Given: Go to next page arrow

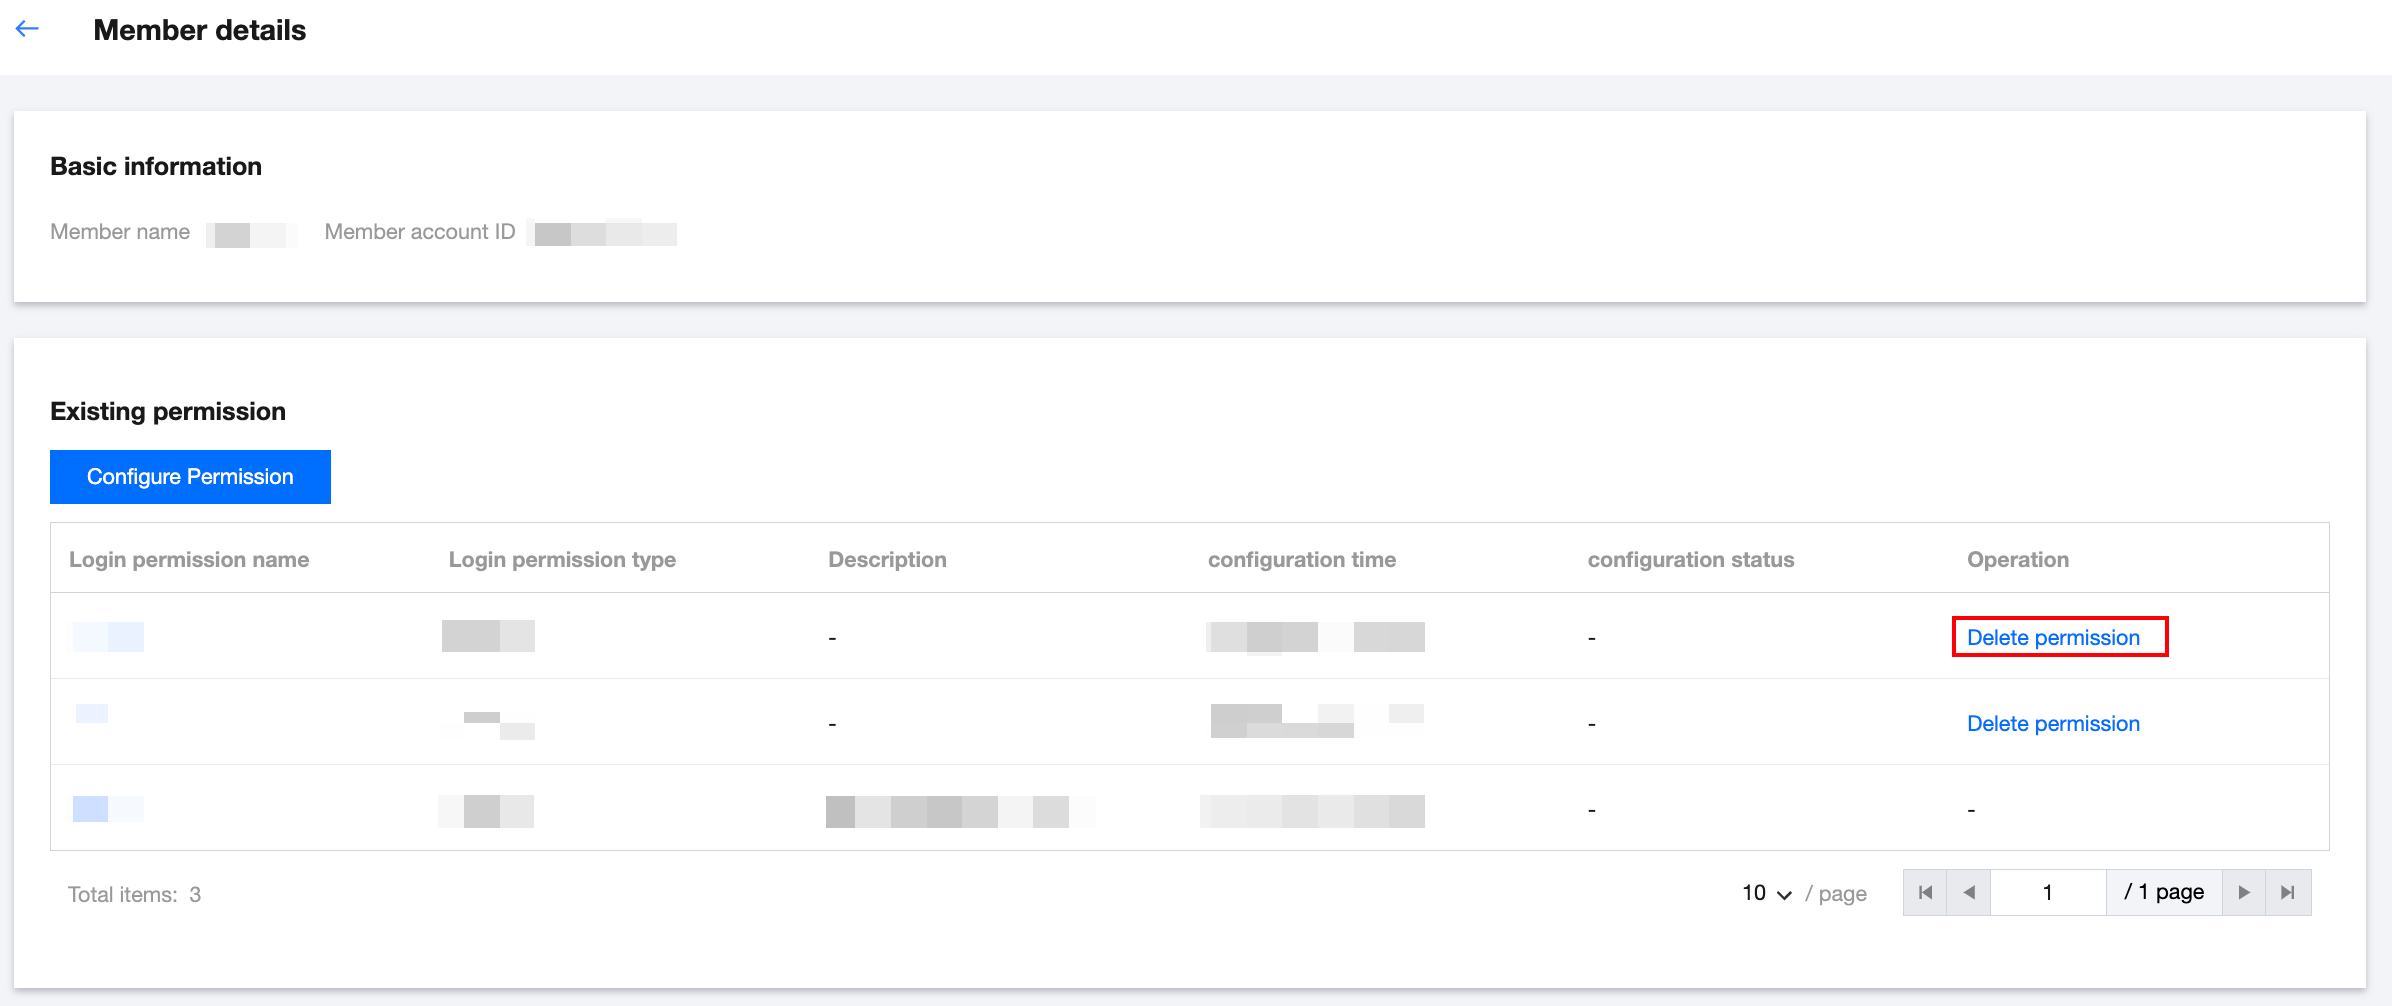Looking at the screenshot, I should 2244,892.
